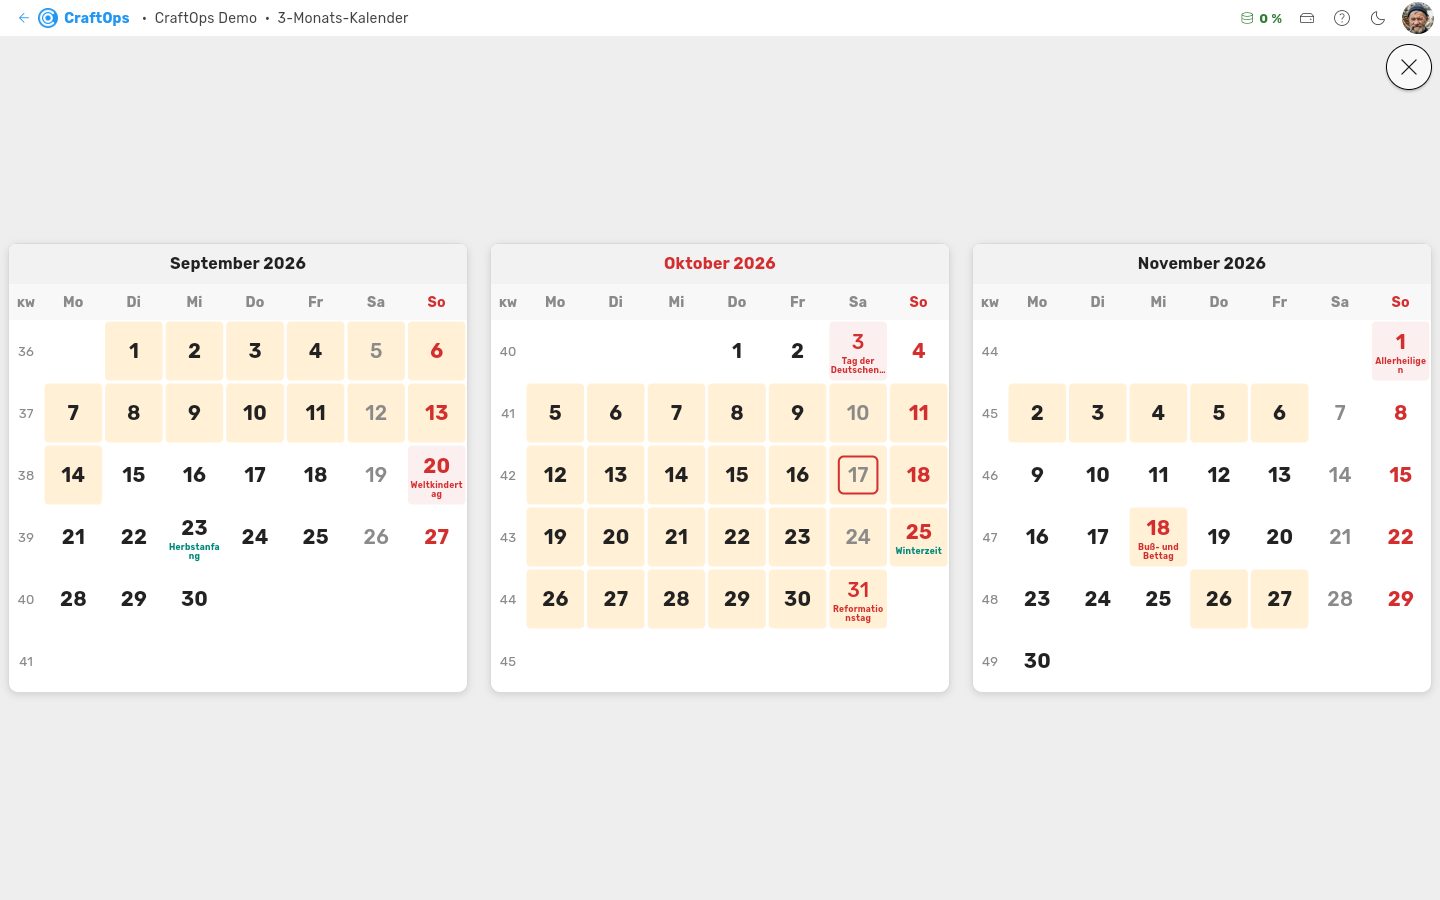The width and height of the screenshot is (1440, 900).
Task: Click November 18 Buß- und Bettag
Action: point(1158,537)
